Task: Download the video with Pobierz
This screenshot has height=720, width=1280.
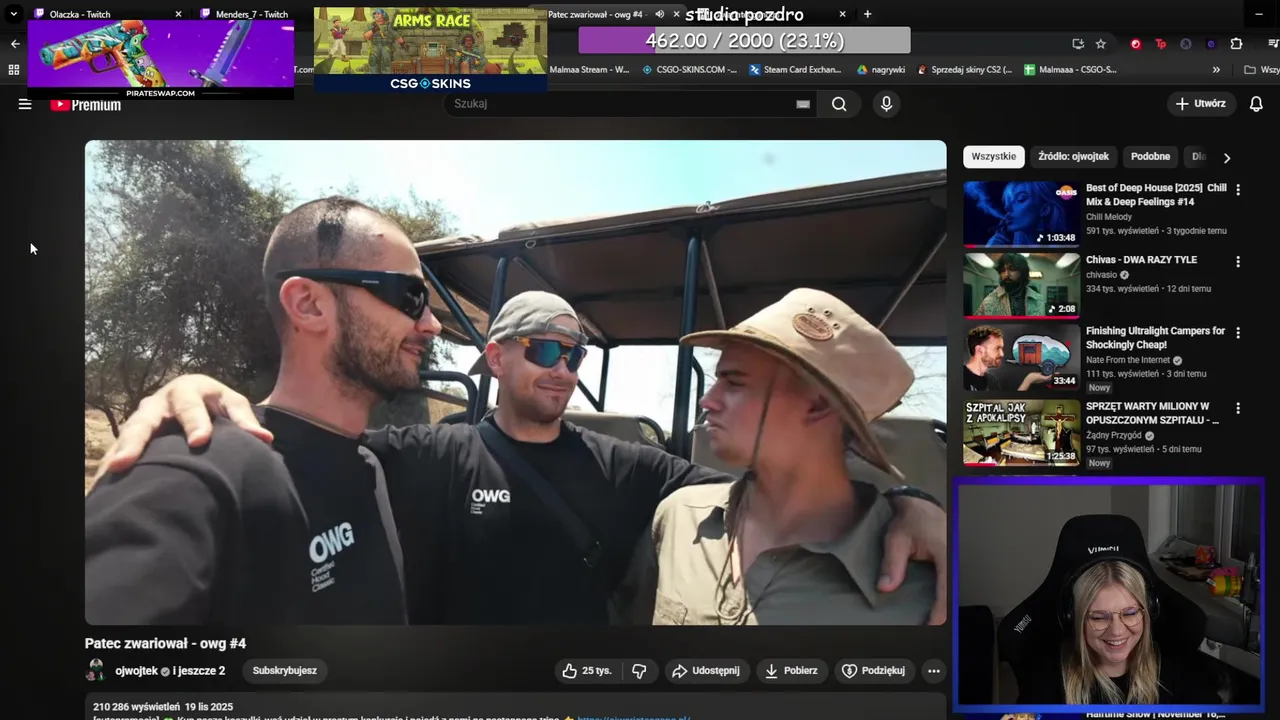Action: click(x=791, y=671)
